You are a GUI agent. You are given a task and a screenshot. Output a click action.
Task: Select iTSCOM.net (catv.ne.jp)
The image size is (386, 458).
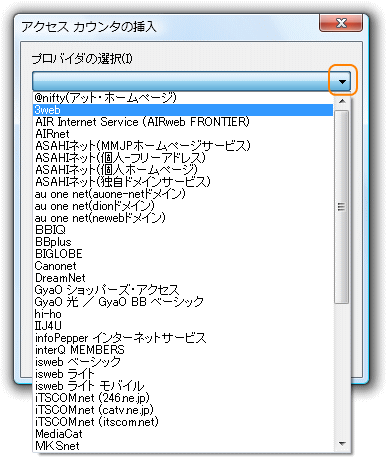183,410
